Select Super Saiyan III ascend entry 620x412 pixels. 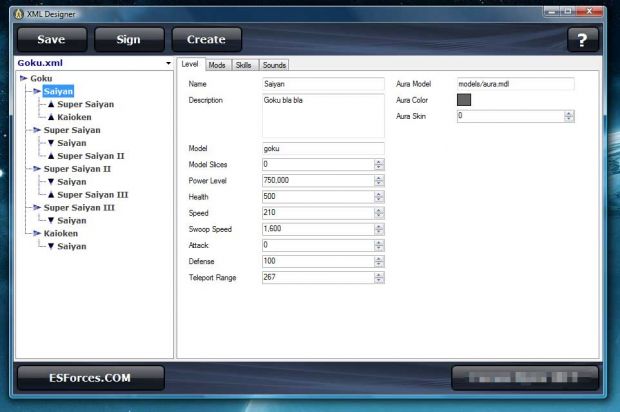93,195
